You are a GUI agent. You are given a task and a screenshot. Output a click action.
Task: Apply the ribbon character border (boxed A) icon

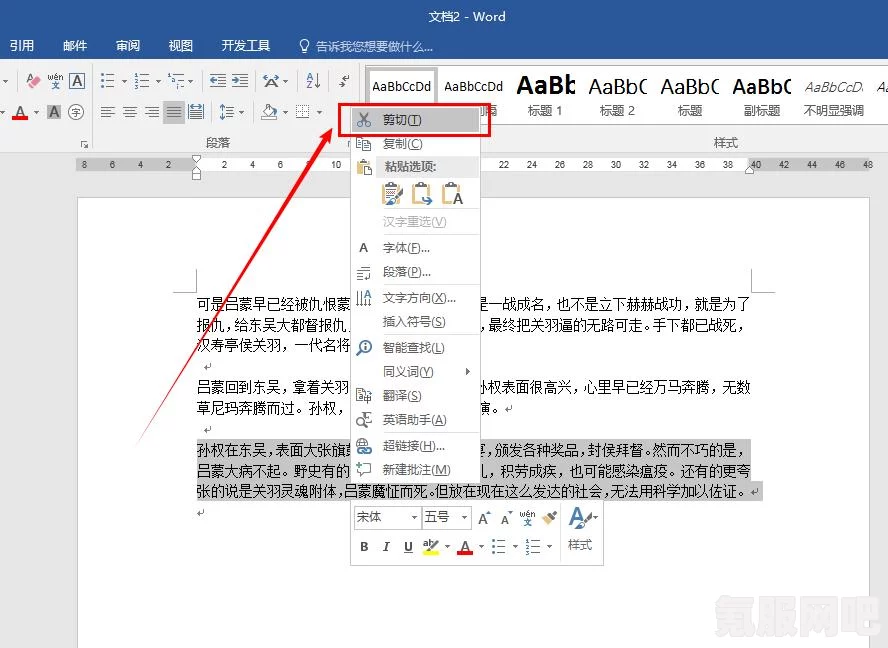(x=77, y=81)
